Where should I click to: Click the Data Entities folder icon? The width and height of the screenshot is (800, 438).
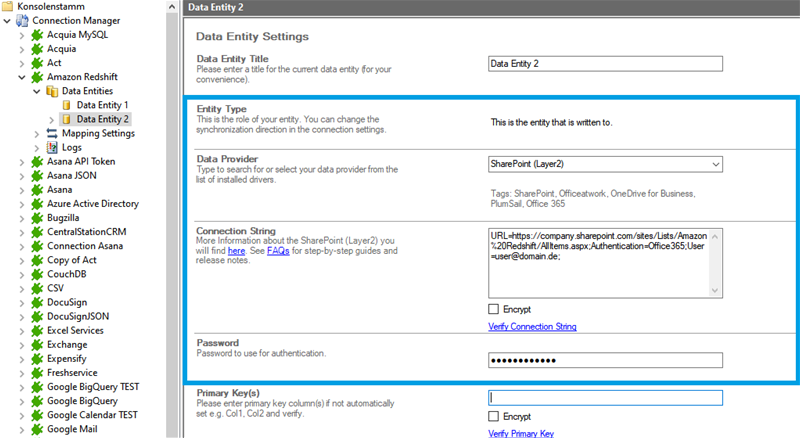click(x=52, y=90)
